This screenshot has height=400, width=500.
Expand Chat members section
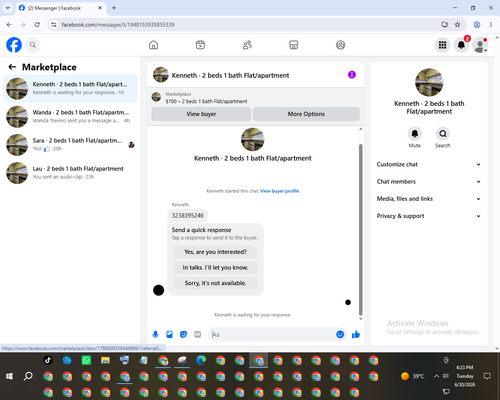(x=429, y=182)
